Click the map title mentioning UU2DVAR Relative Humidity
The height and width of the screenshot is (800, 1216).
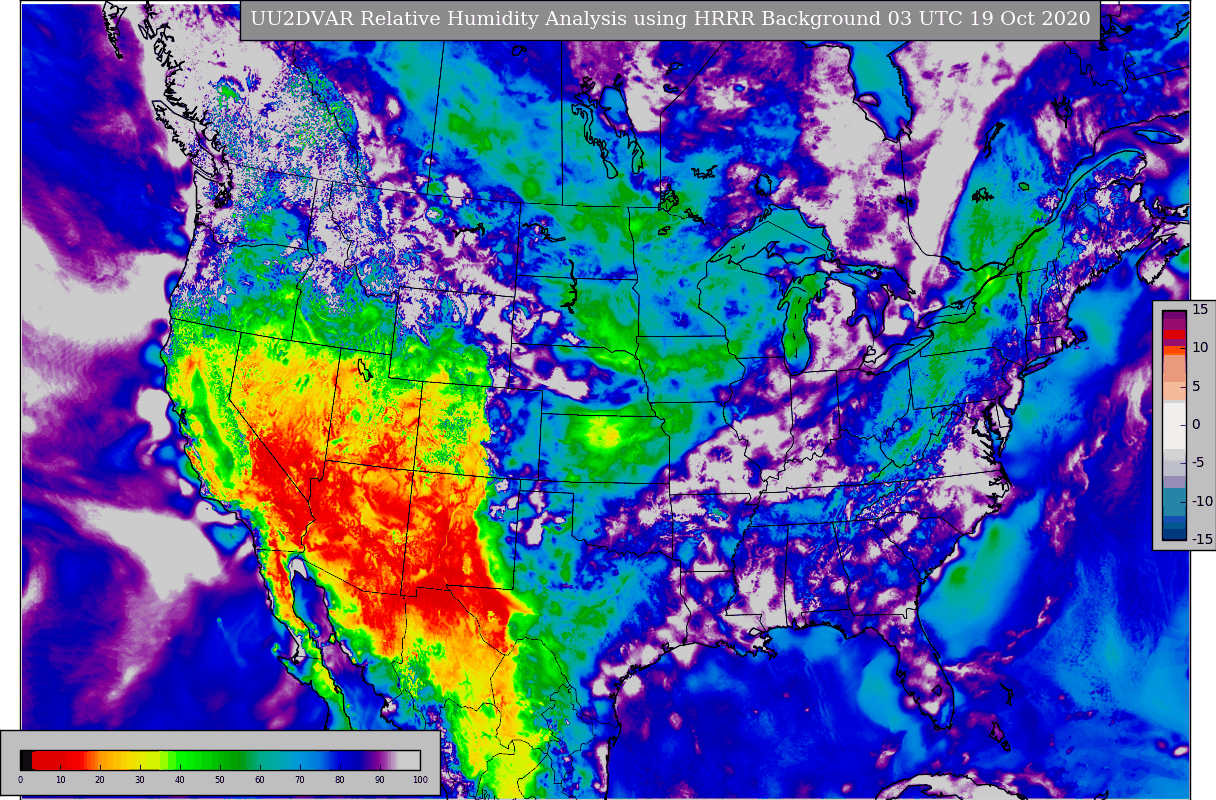pos(669,19)
